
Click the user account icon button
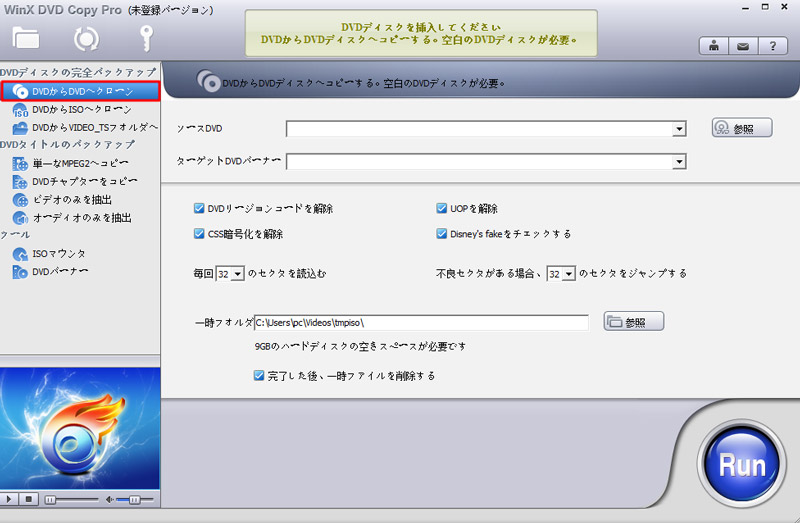[713, 46]
